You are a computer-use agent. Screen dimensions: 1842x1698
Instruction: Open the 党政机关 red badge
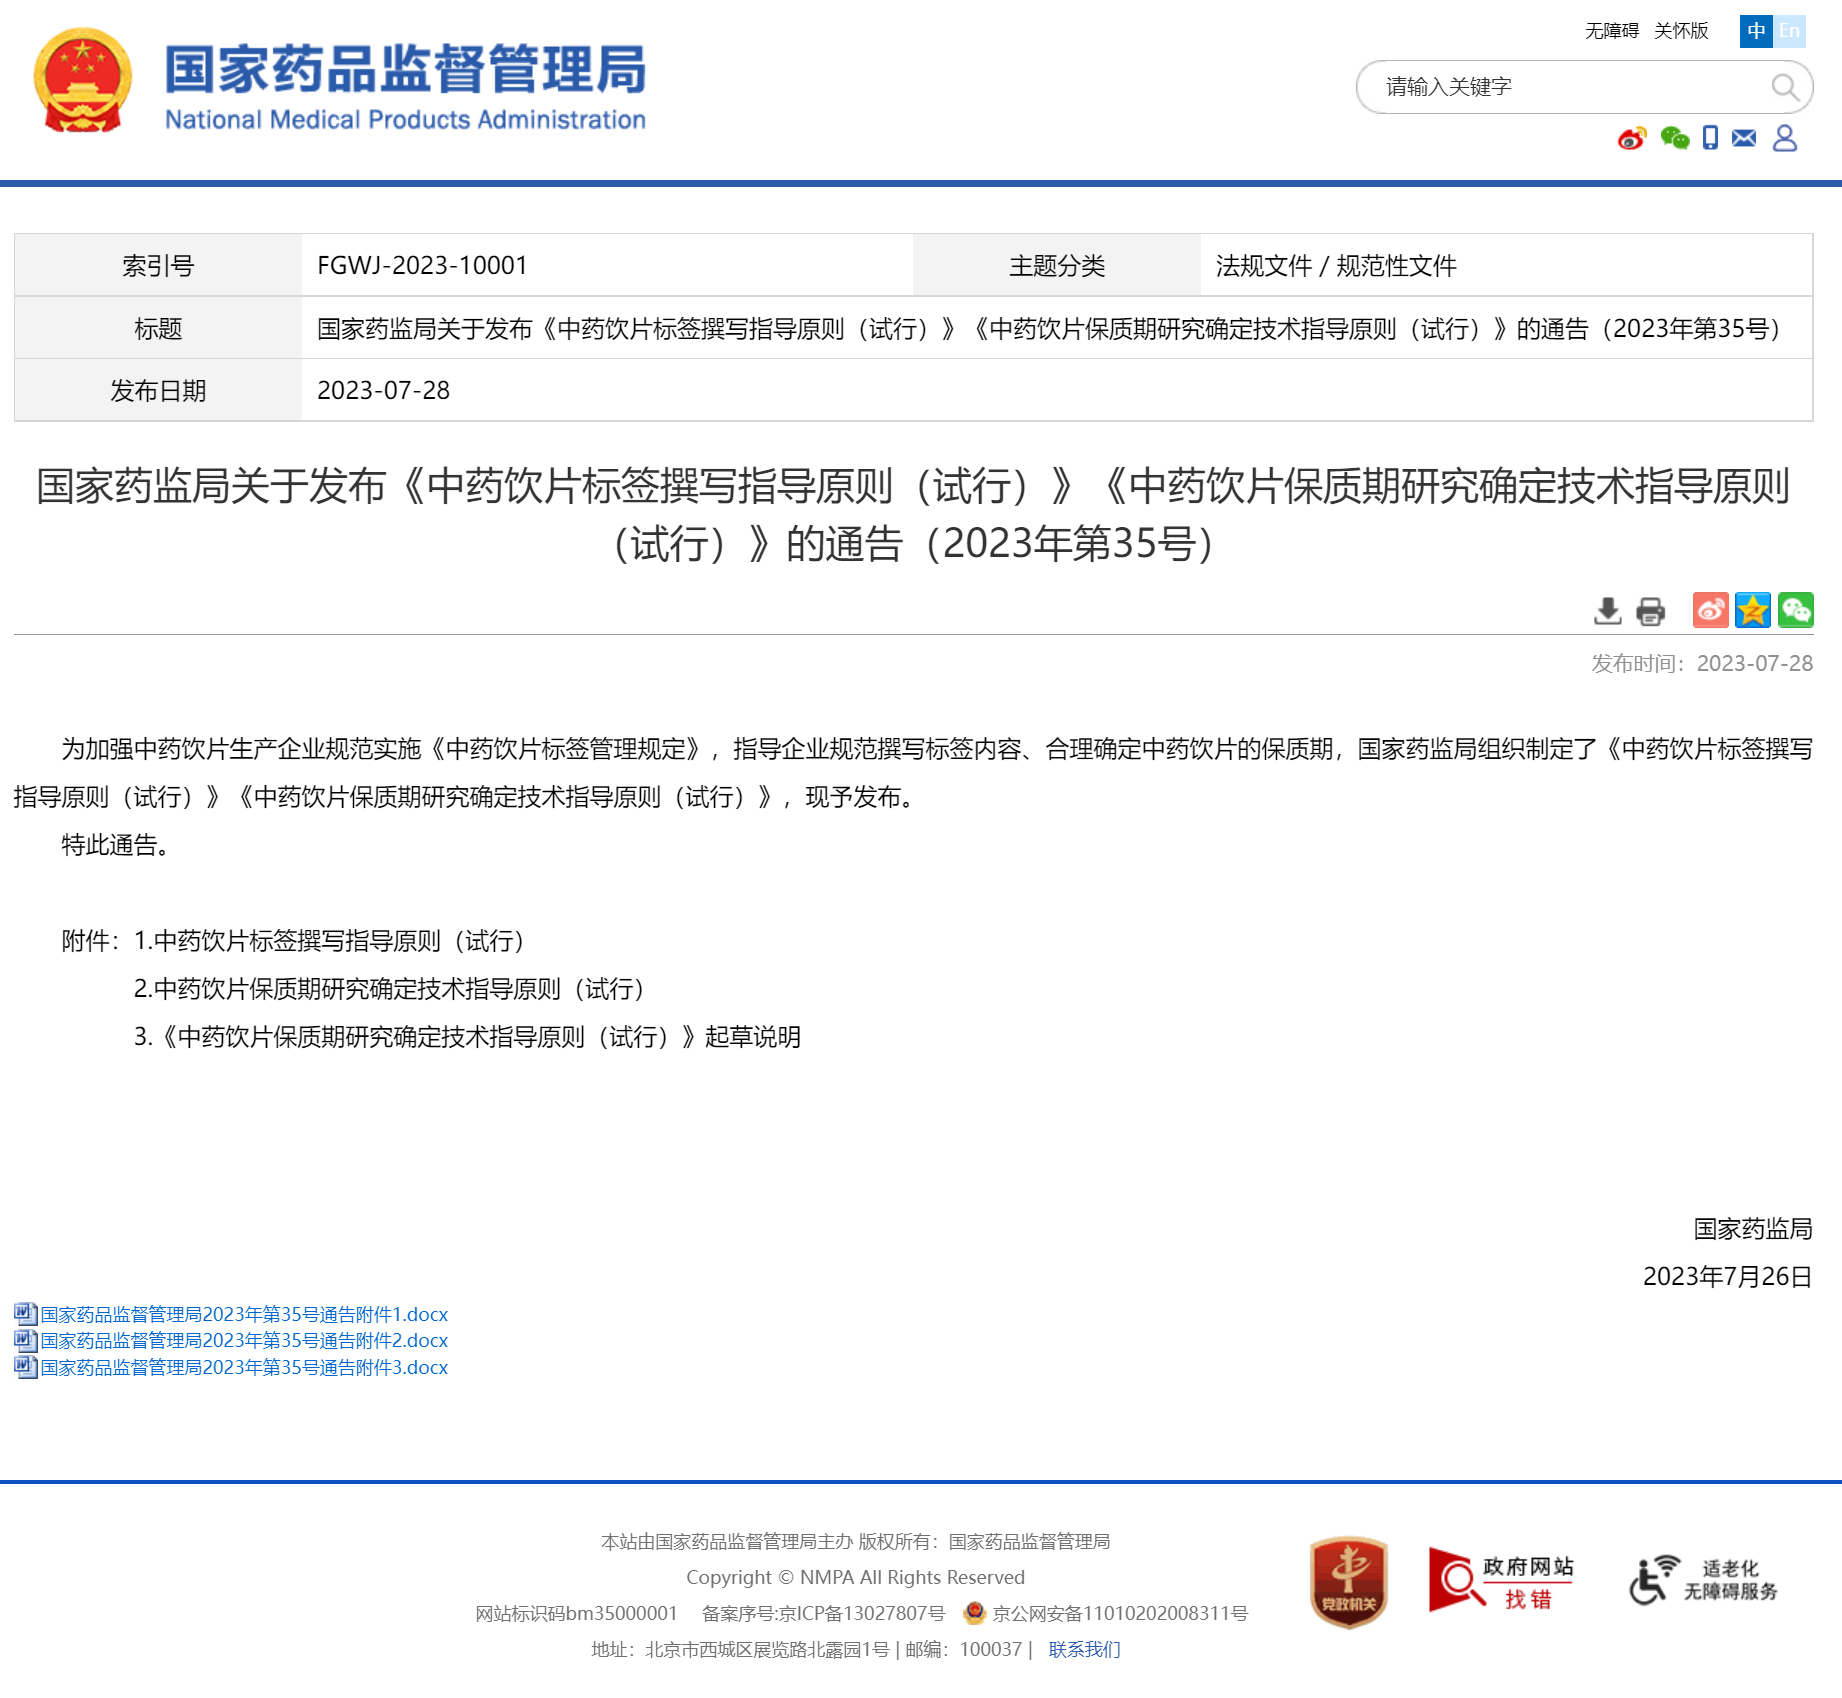click(1348, 1583)
